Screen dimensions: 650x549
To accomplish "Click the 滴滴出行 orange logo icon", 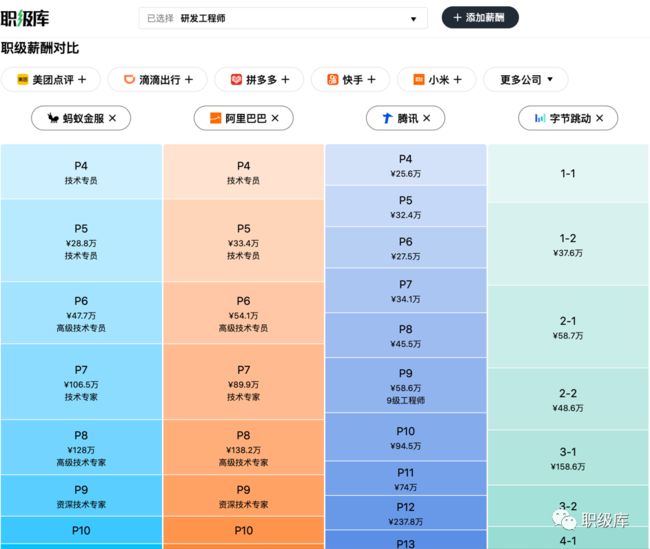I will pos(129,79).
